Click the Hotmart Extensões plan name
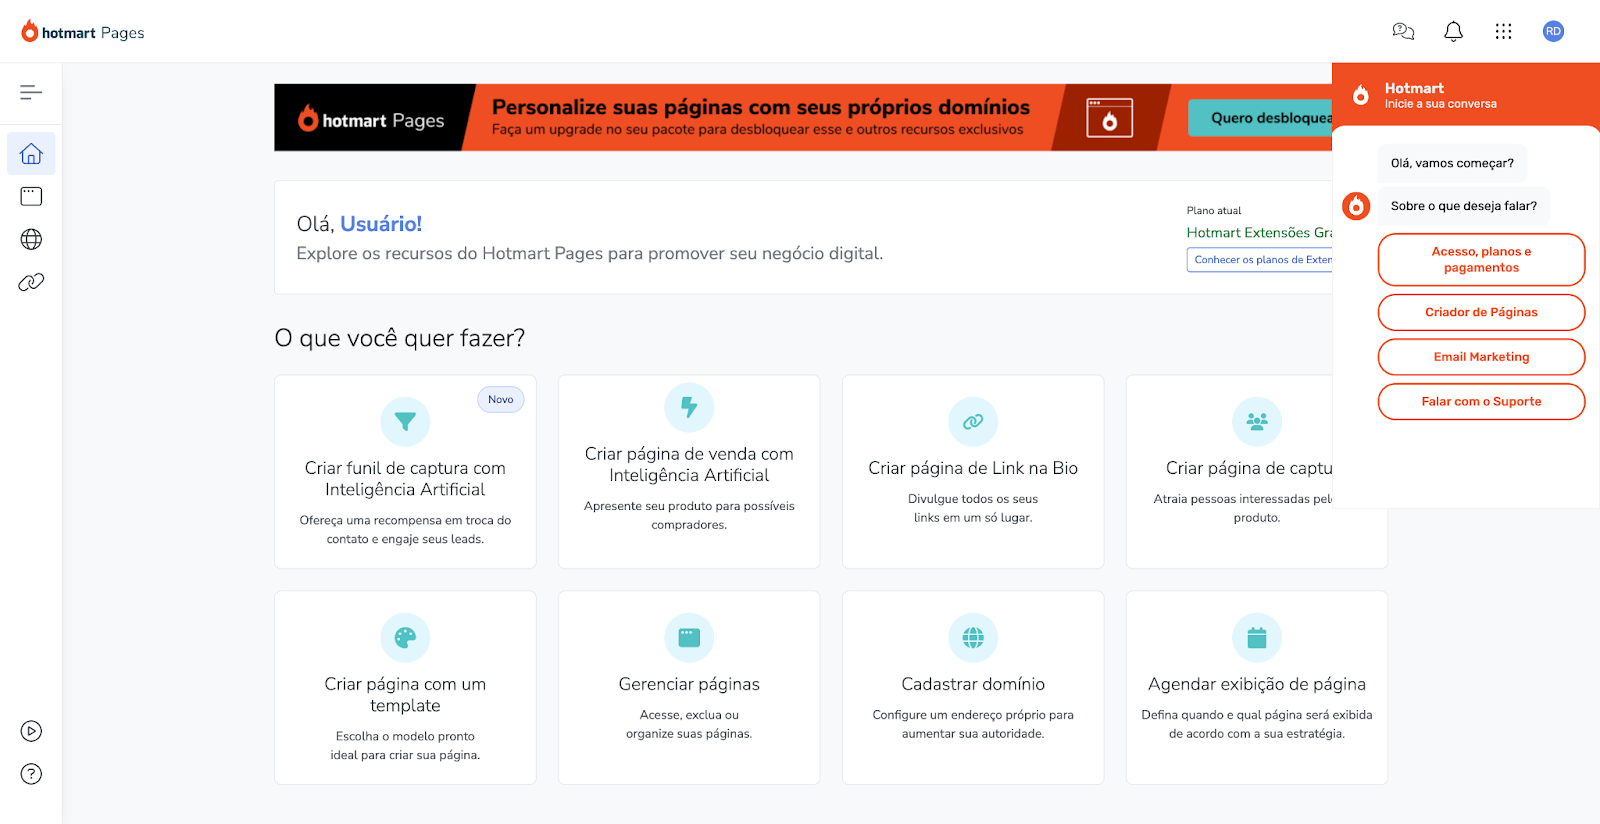 tap(1259, 233)
